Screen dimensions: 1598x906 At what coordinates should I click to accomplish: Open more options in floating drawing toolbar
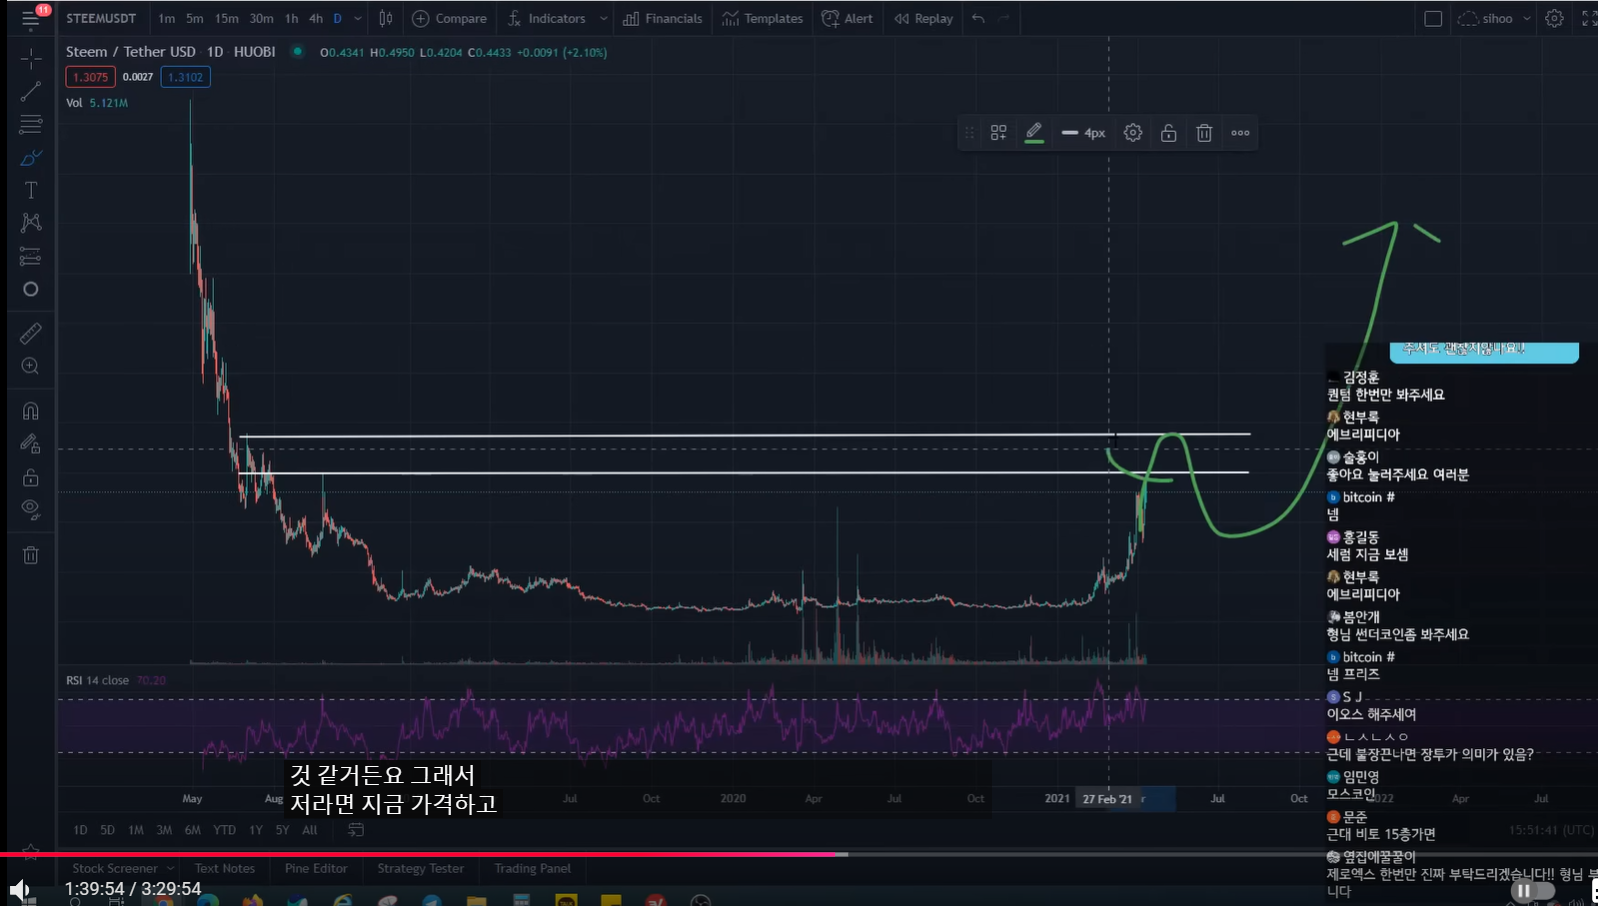[x=1240, y=132]
